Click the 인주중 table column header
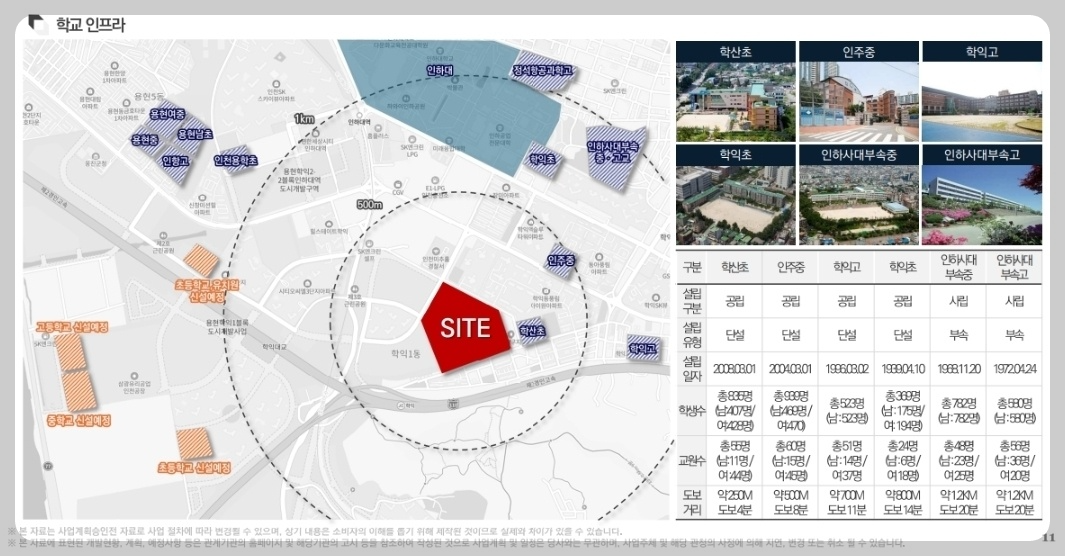 click(791, 267)
